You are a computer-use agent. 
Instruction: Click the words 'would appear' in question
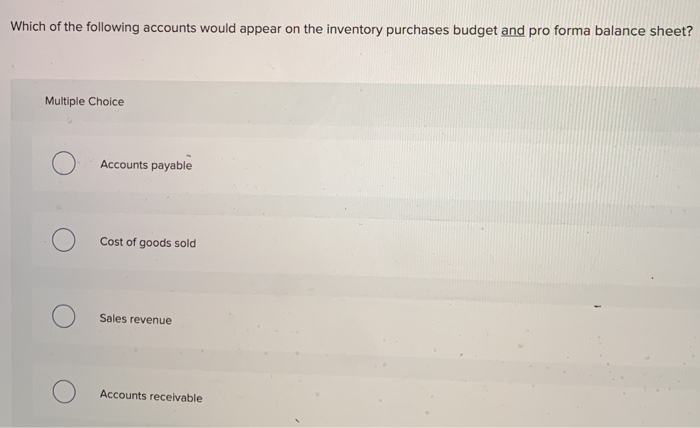click(240, 29)
